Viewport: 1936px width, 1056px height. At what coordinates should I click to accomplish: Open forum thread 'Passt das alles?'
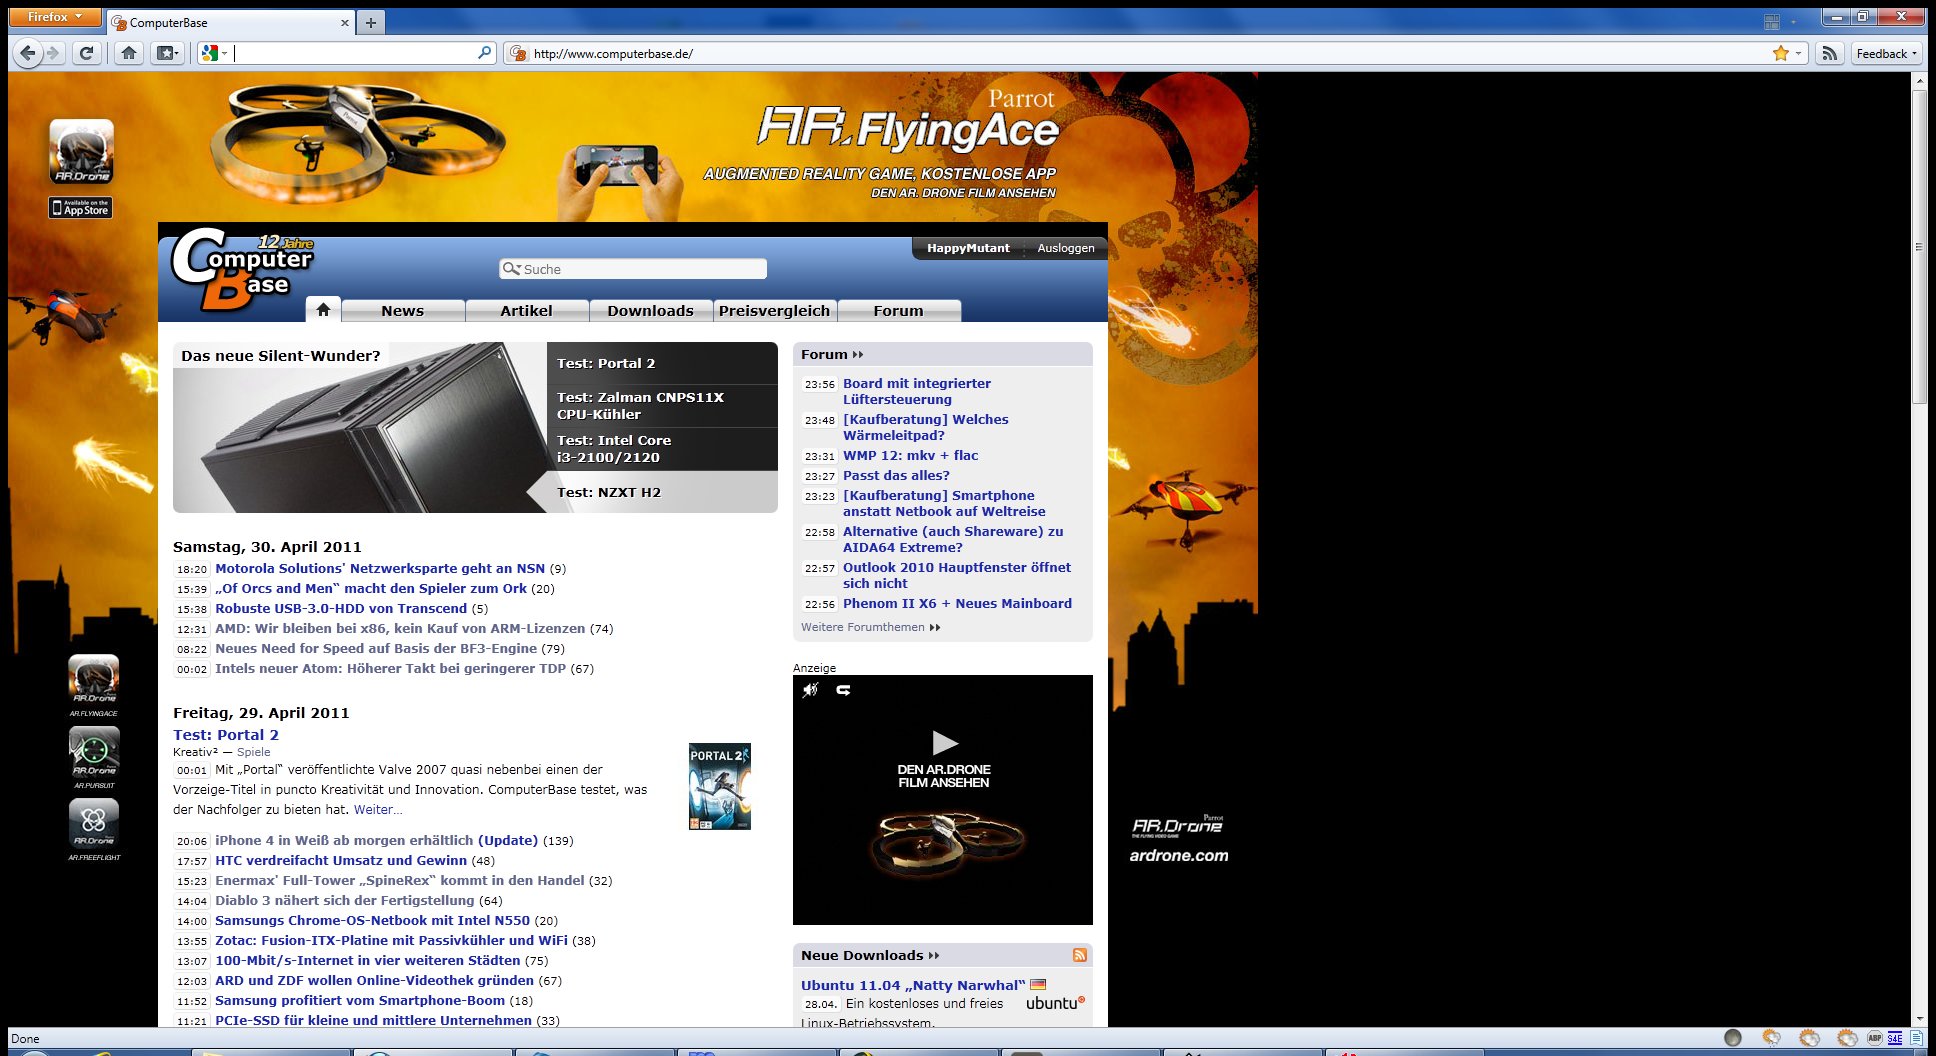pos(896,475)
